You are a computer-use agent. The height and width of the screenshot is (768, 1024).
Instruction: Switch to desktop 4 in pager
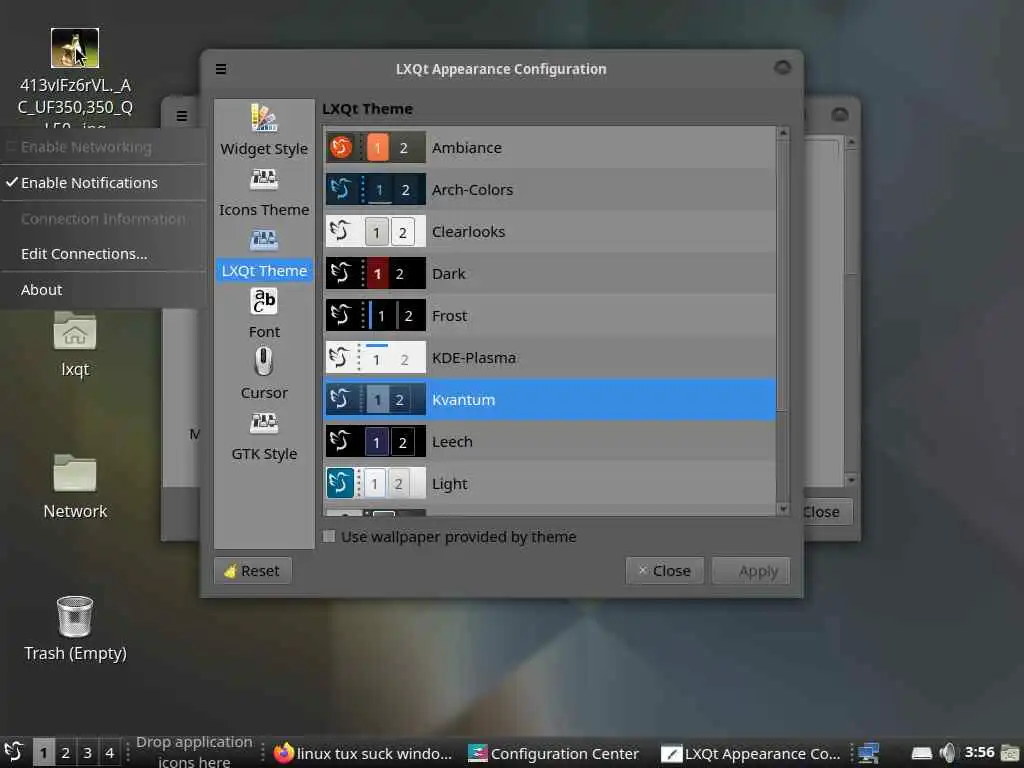[109, 752]
